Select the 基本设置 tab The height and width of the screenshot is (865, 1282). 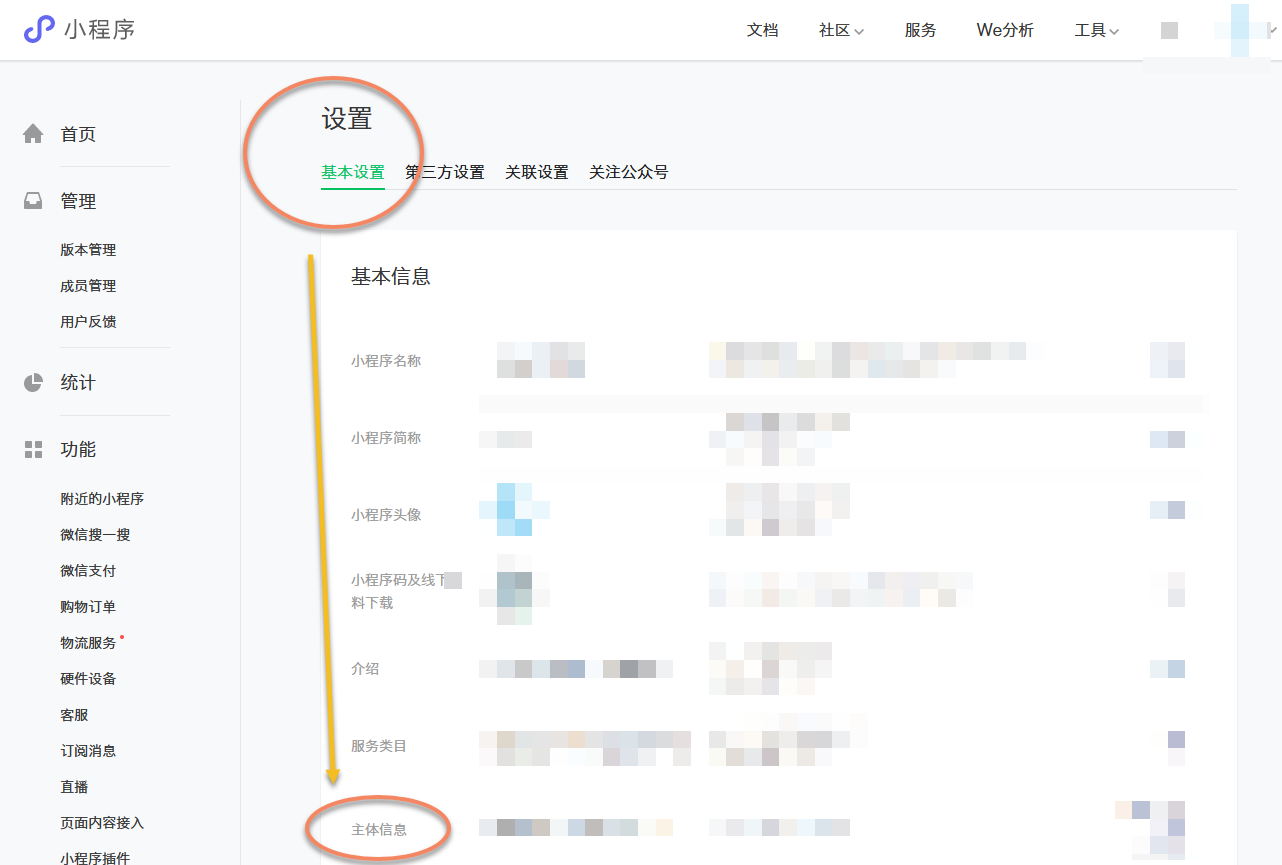coord(352,172)
